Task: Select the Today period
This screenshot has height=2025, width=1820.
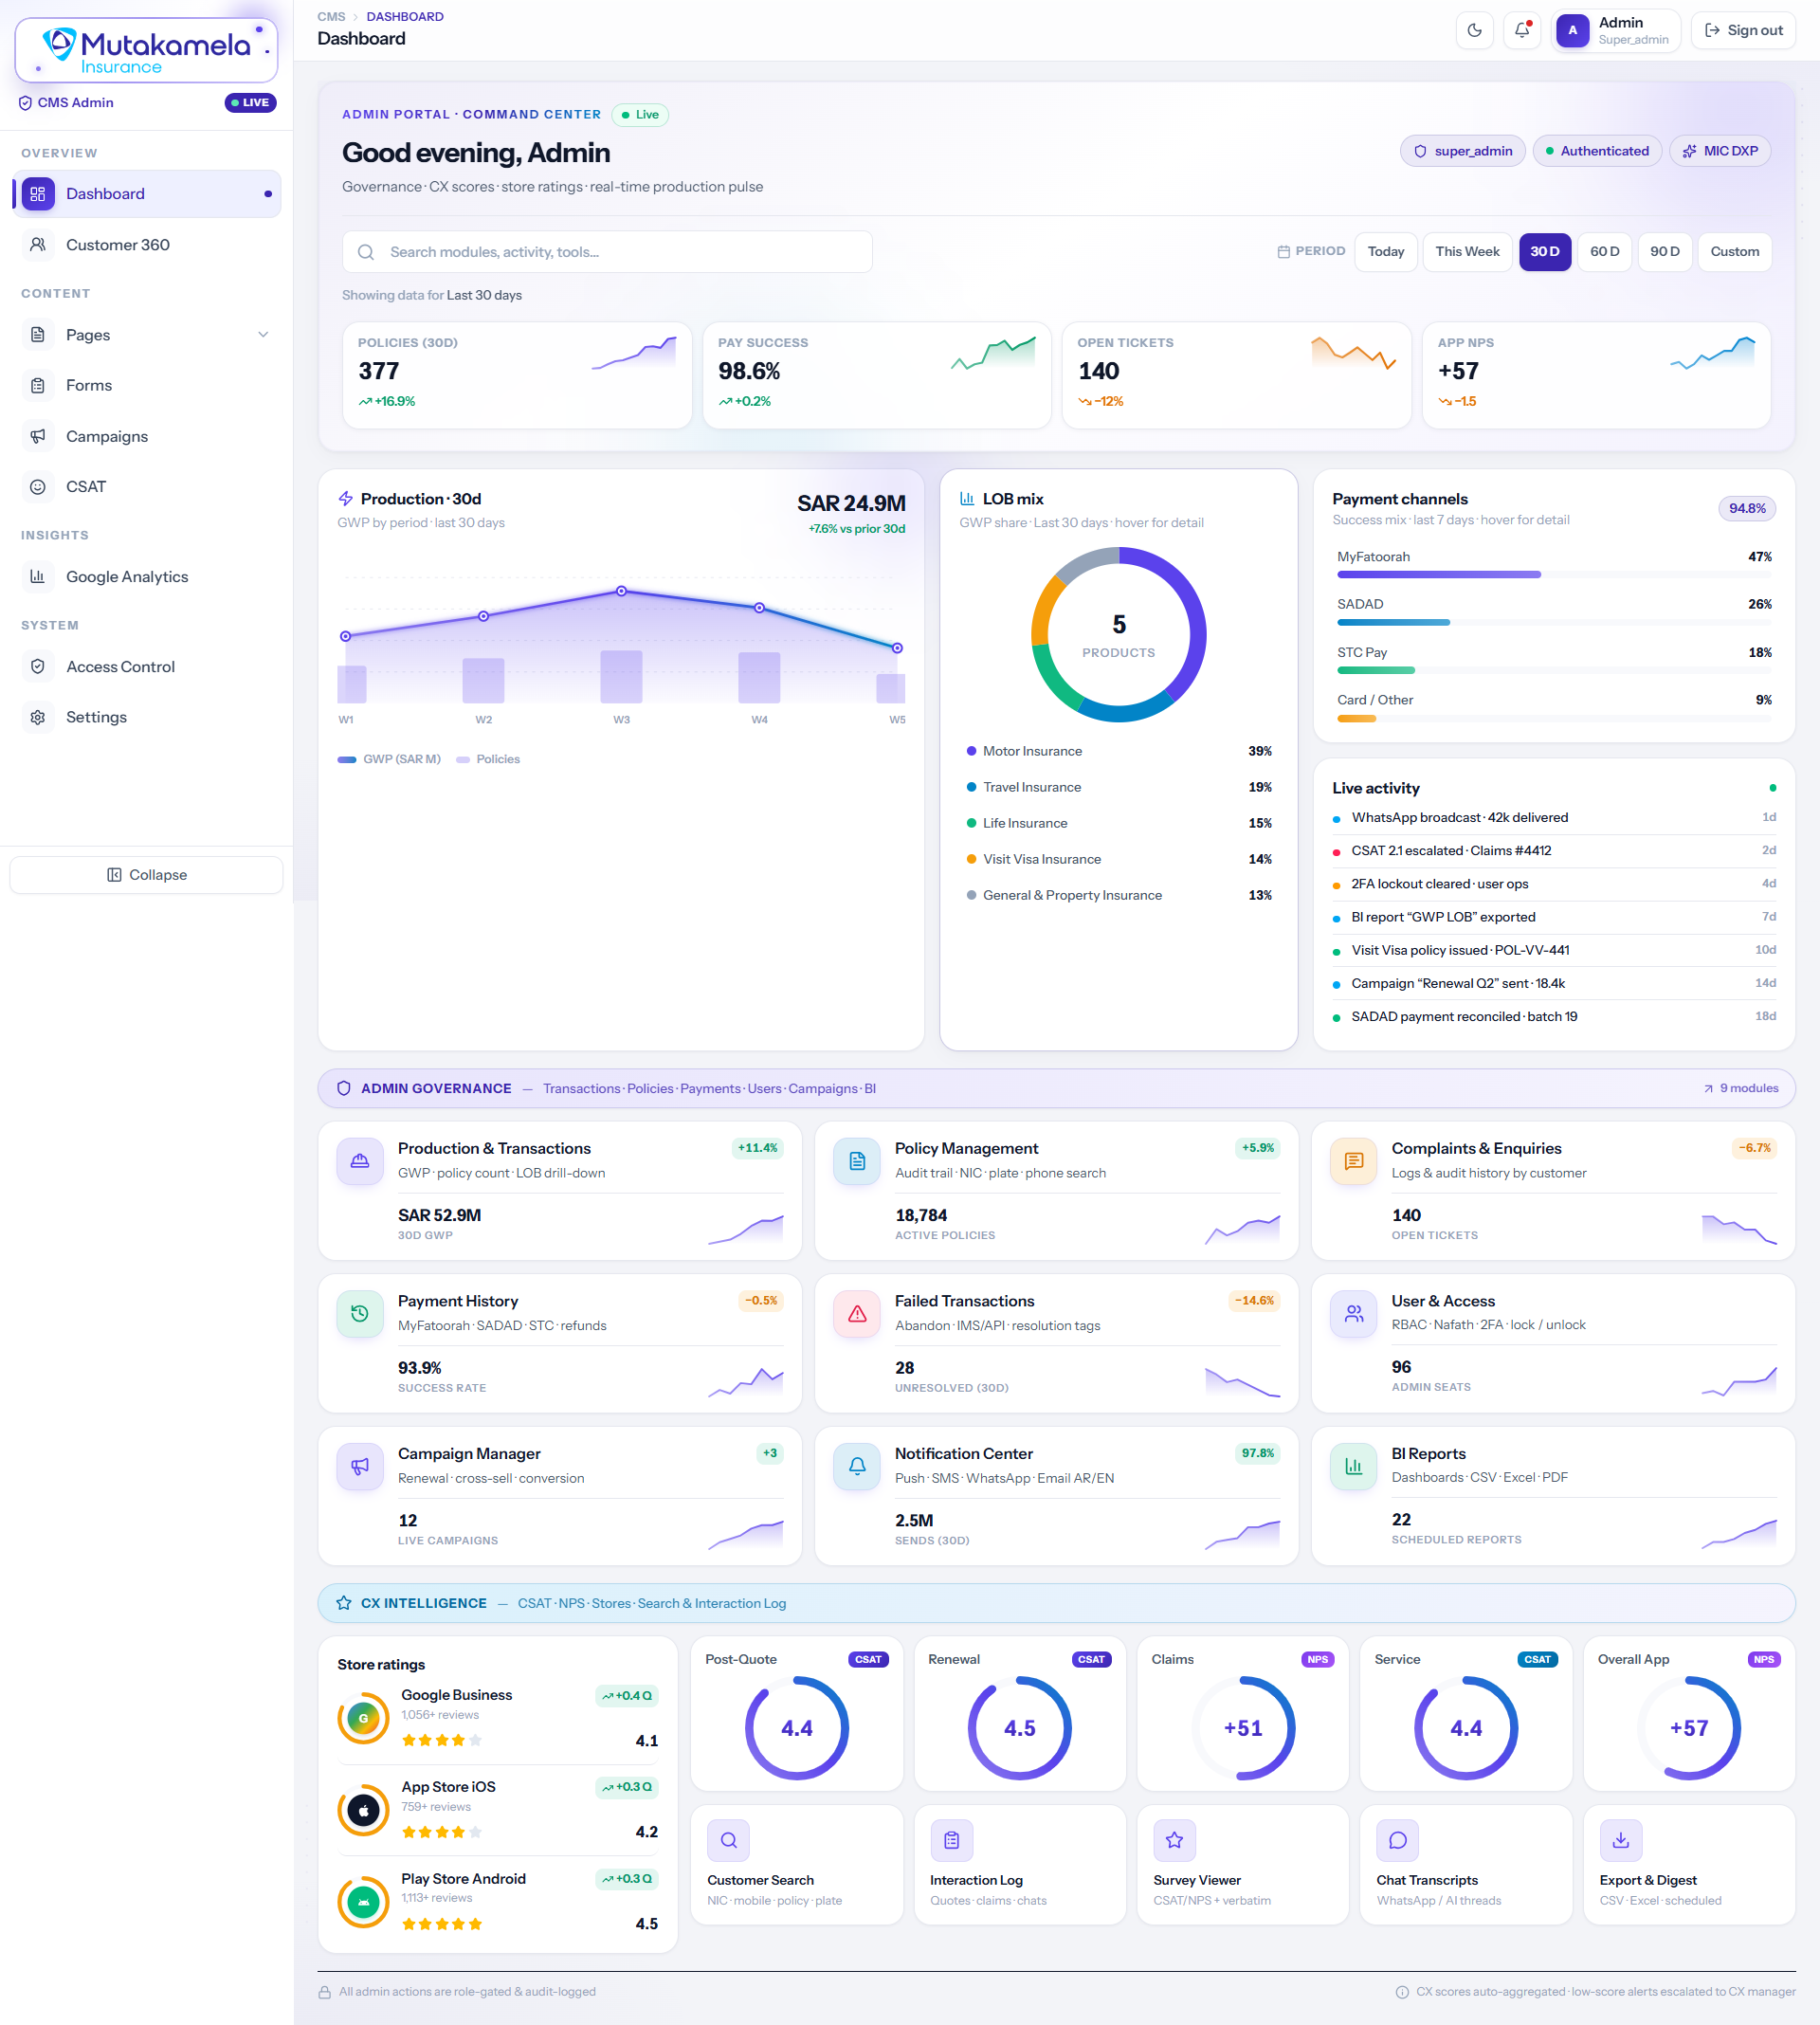Action: tap(1385, 252)
